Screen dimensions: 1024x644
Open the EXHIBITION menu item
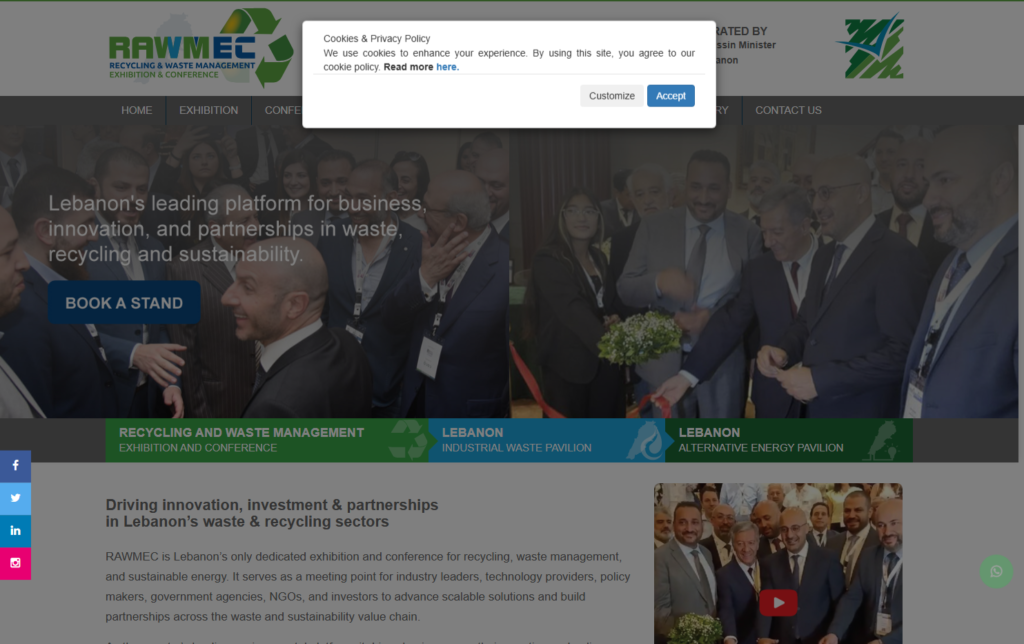click(208, 110)
